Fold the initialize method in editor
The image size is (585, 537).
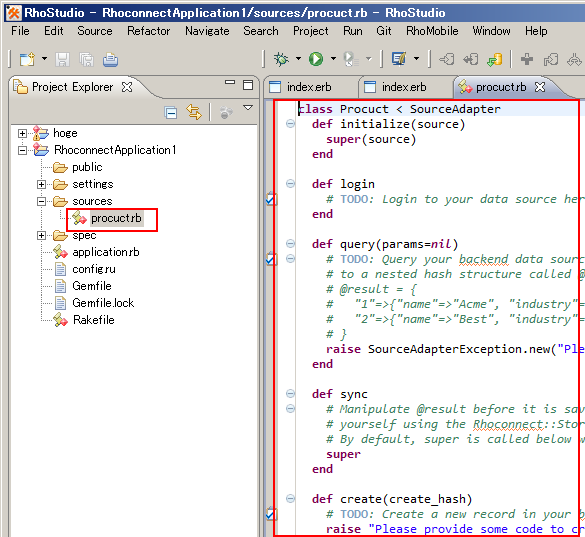pyautogui.click(x=290, y=124)
